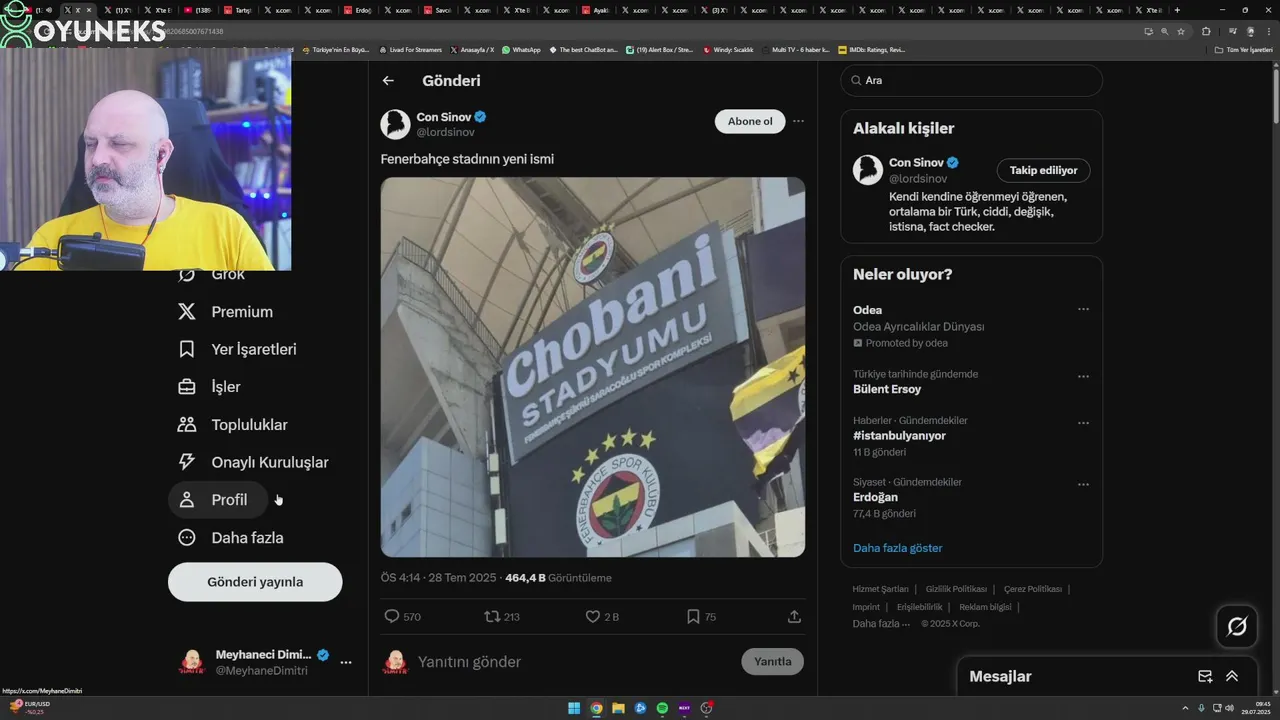Open the #istanbulyanıyor trending topic
Viewport: 1280px width, 720px height.
click(x=899, y=436)
